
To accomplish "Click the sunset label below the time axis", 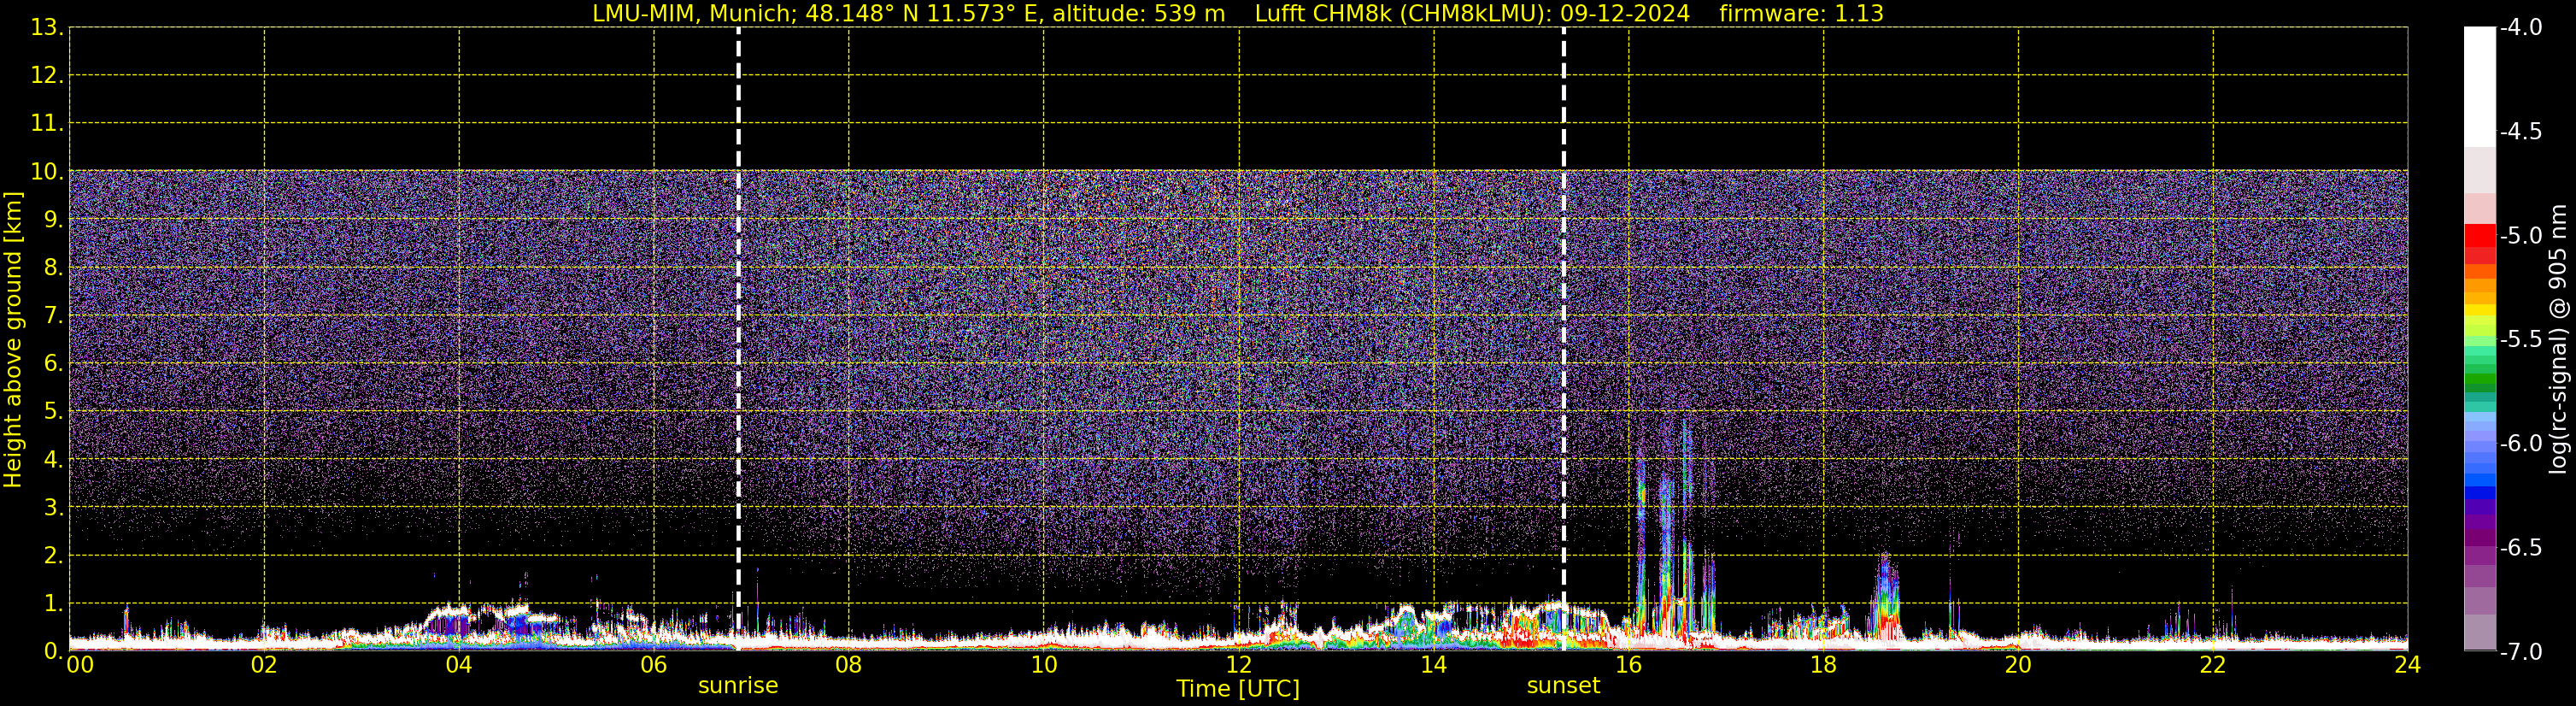I will (1563, 686).
